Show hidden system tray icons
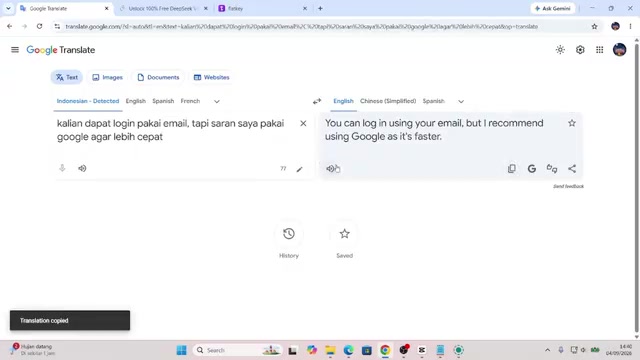Image resolution: width=640 pixels, height=360 pixels. coord(547,350)
